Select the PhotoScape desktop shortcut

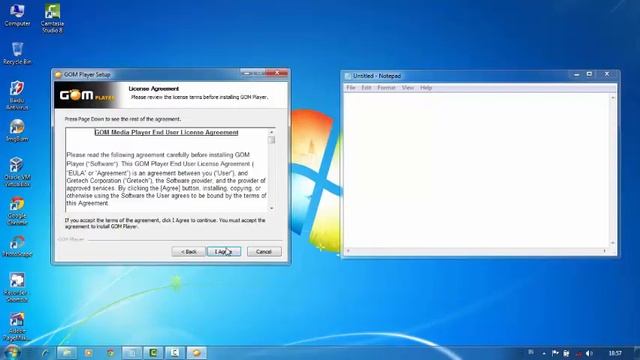[17, 246]
